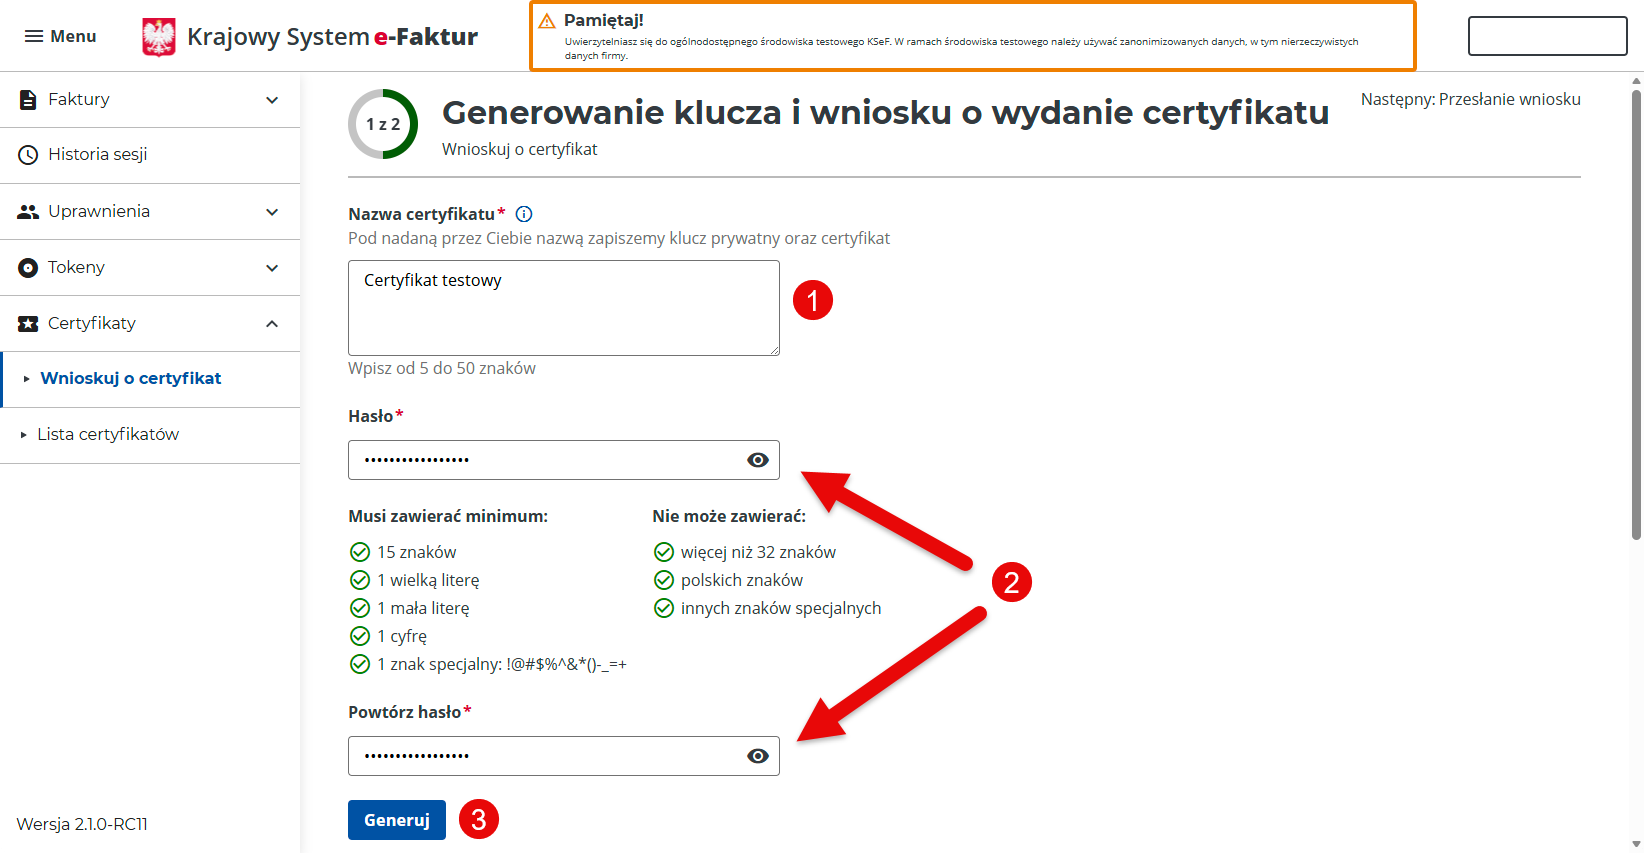Click the hamburger Menu icon
The width and height of the screenshot is (1644, 853).
click(x=34, y=36)
